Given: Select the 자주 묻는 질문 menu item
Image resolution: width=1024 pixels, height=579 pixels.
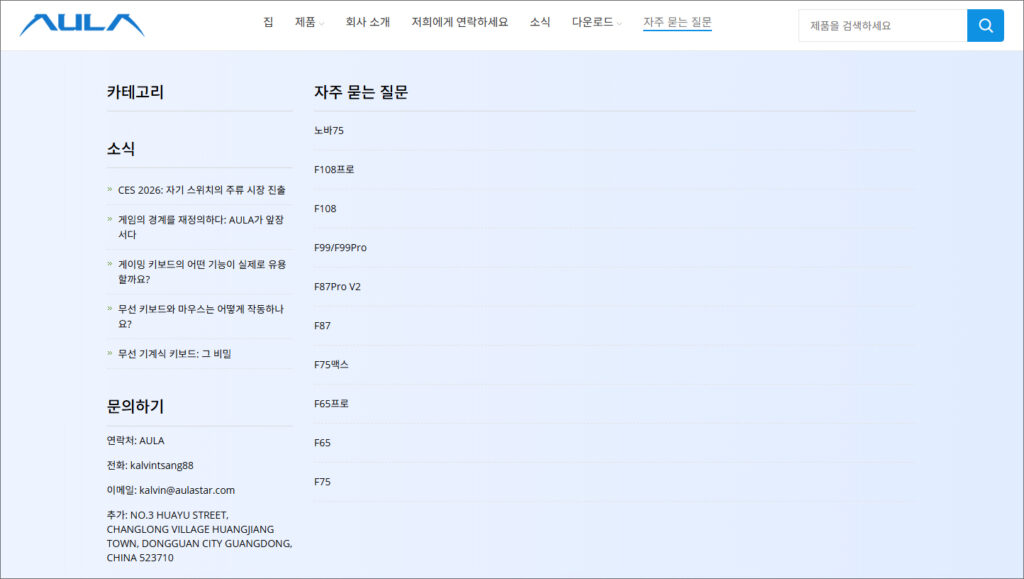Looking at the screenshot, I should [677, 22].
